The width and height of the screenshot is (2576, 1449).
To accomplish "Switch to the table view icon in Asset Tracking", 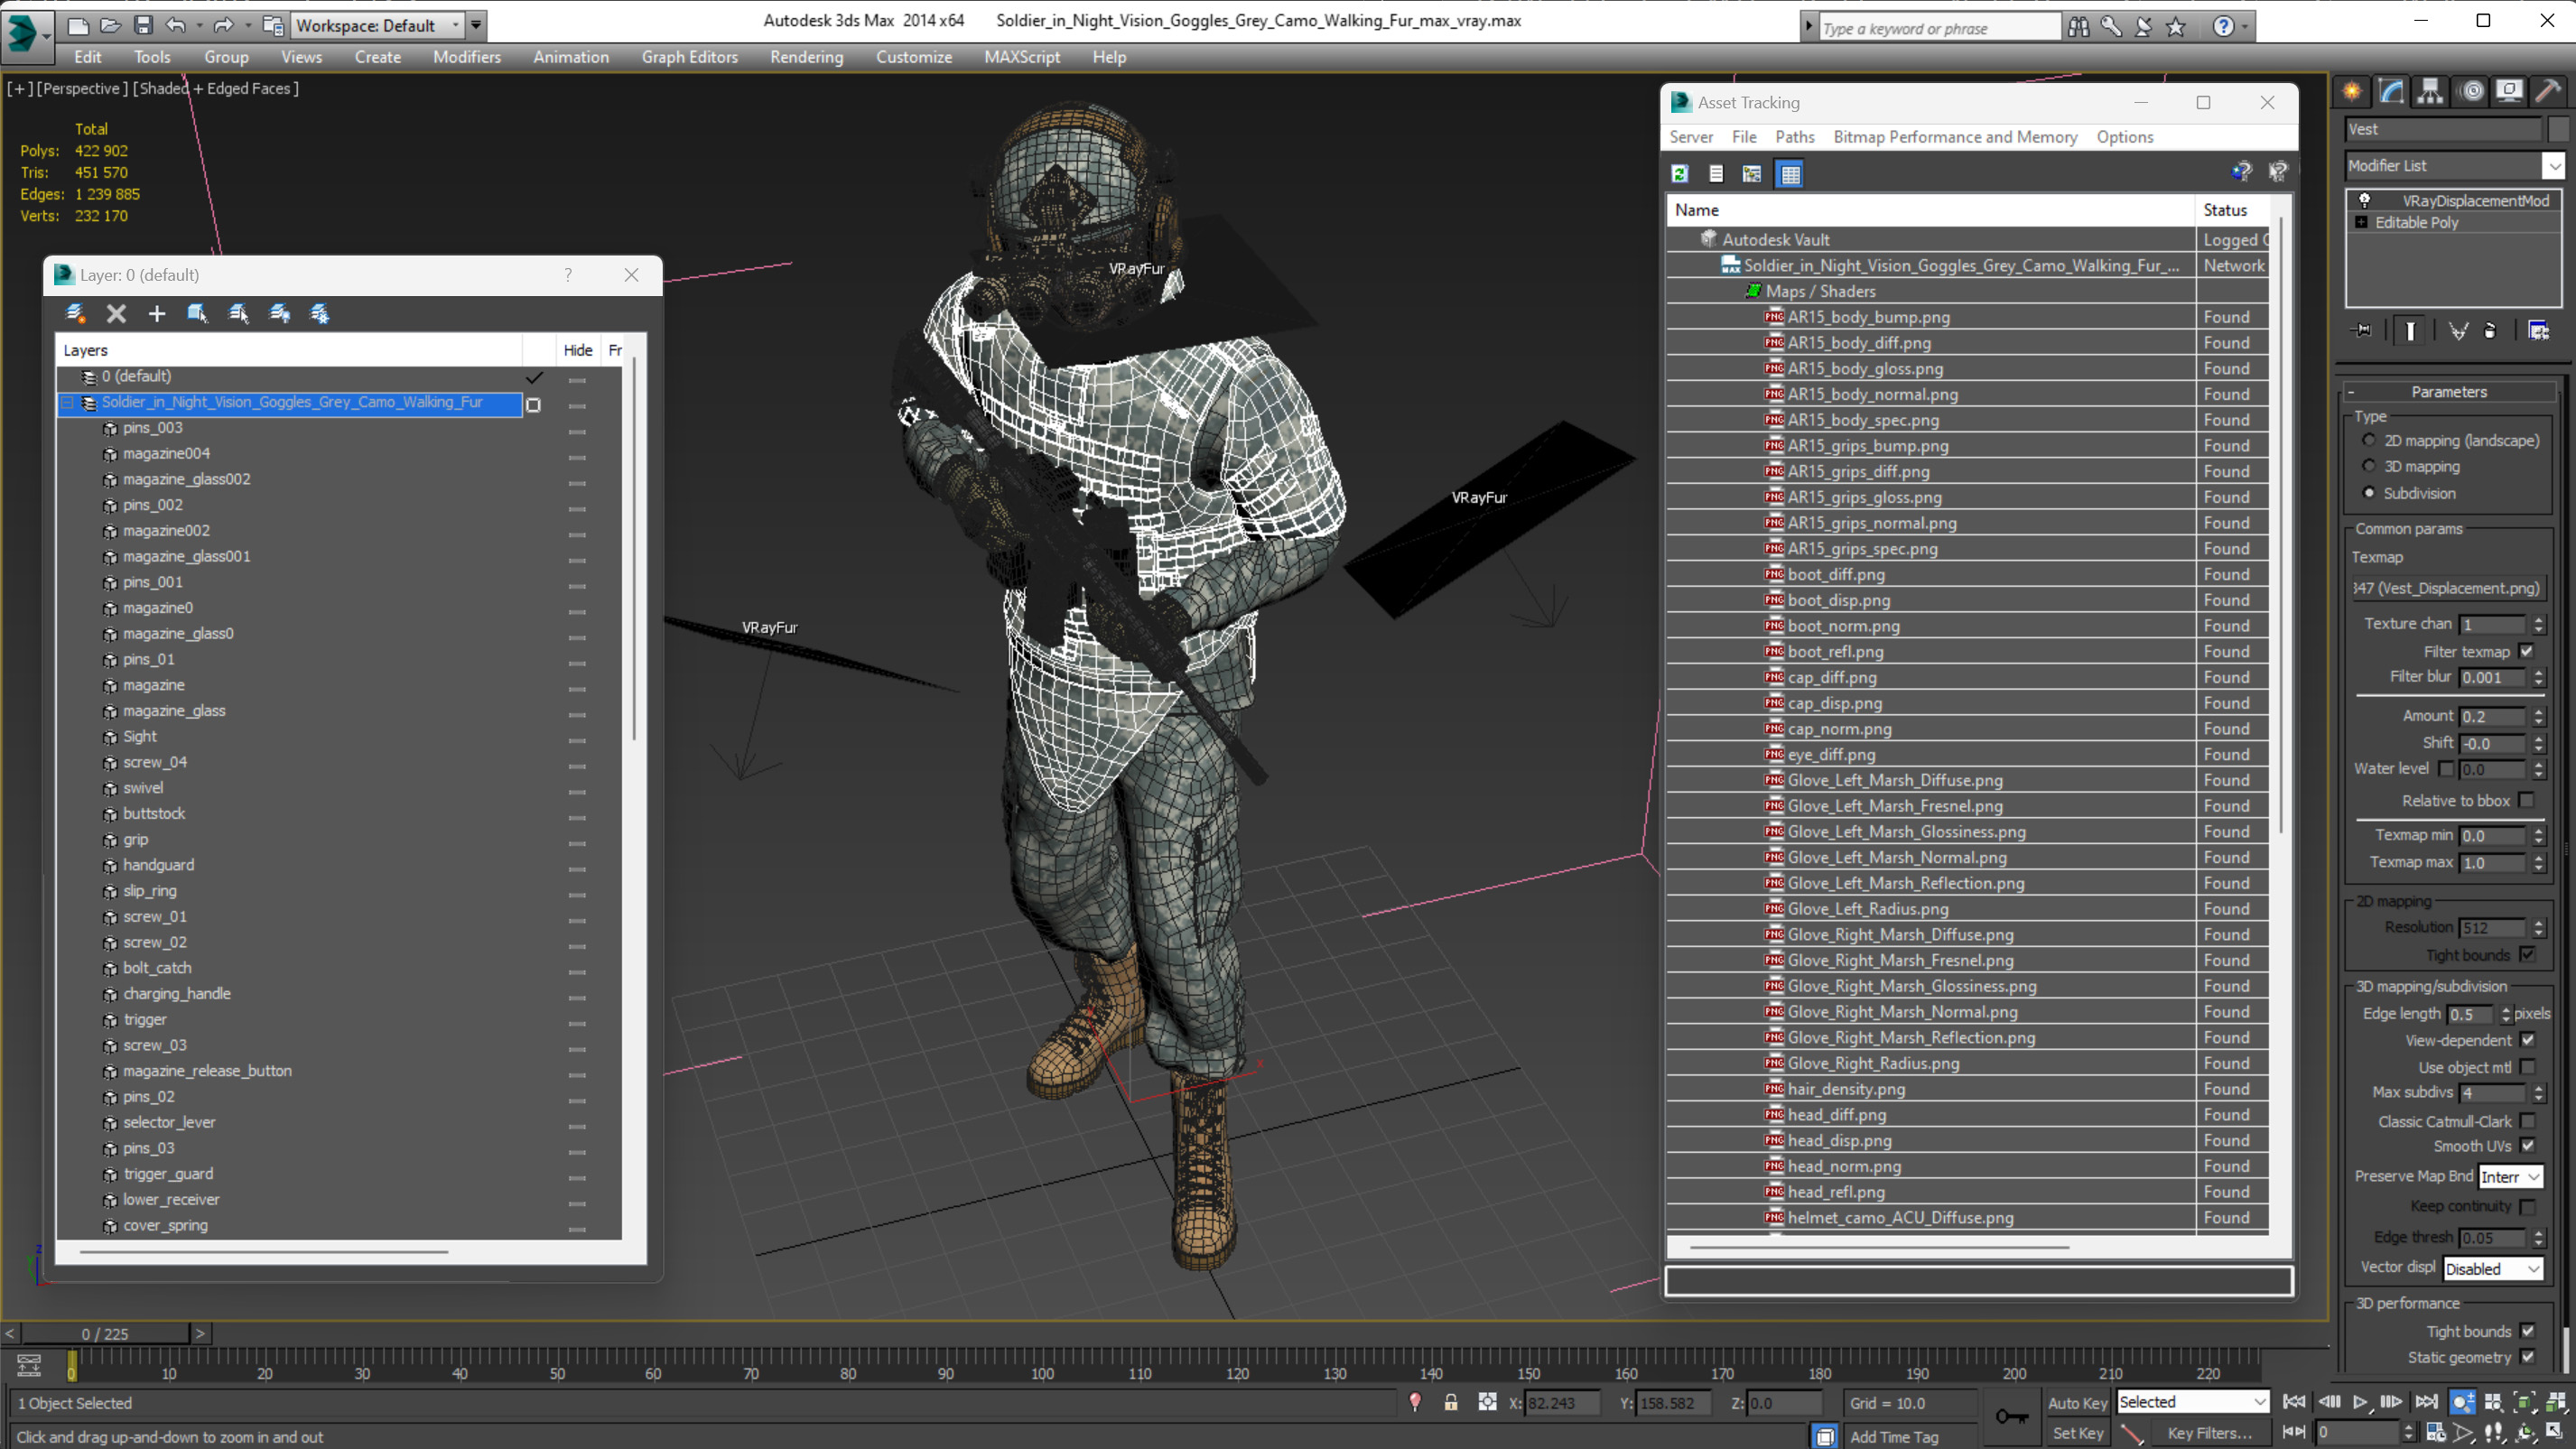I will point(1790,174).
